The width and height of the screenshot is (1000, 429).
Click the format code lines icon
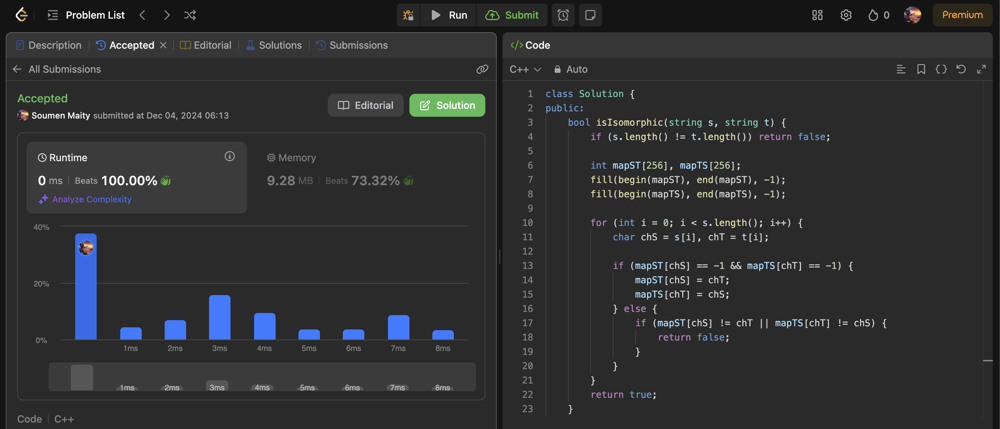[901, 70]
